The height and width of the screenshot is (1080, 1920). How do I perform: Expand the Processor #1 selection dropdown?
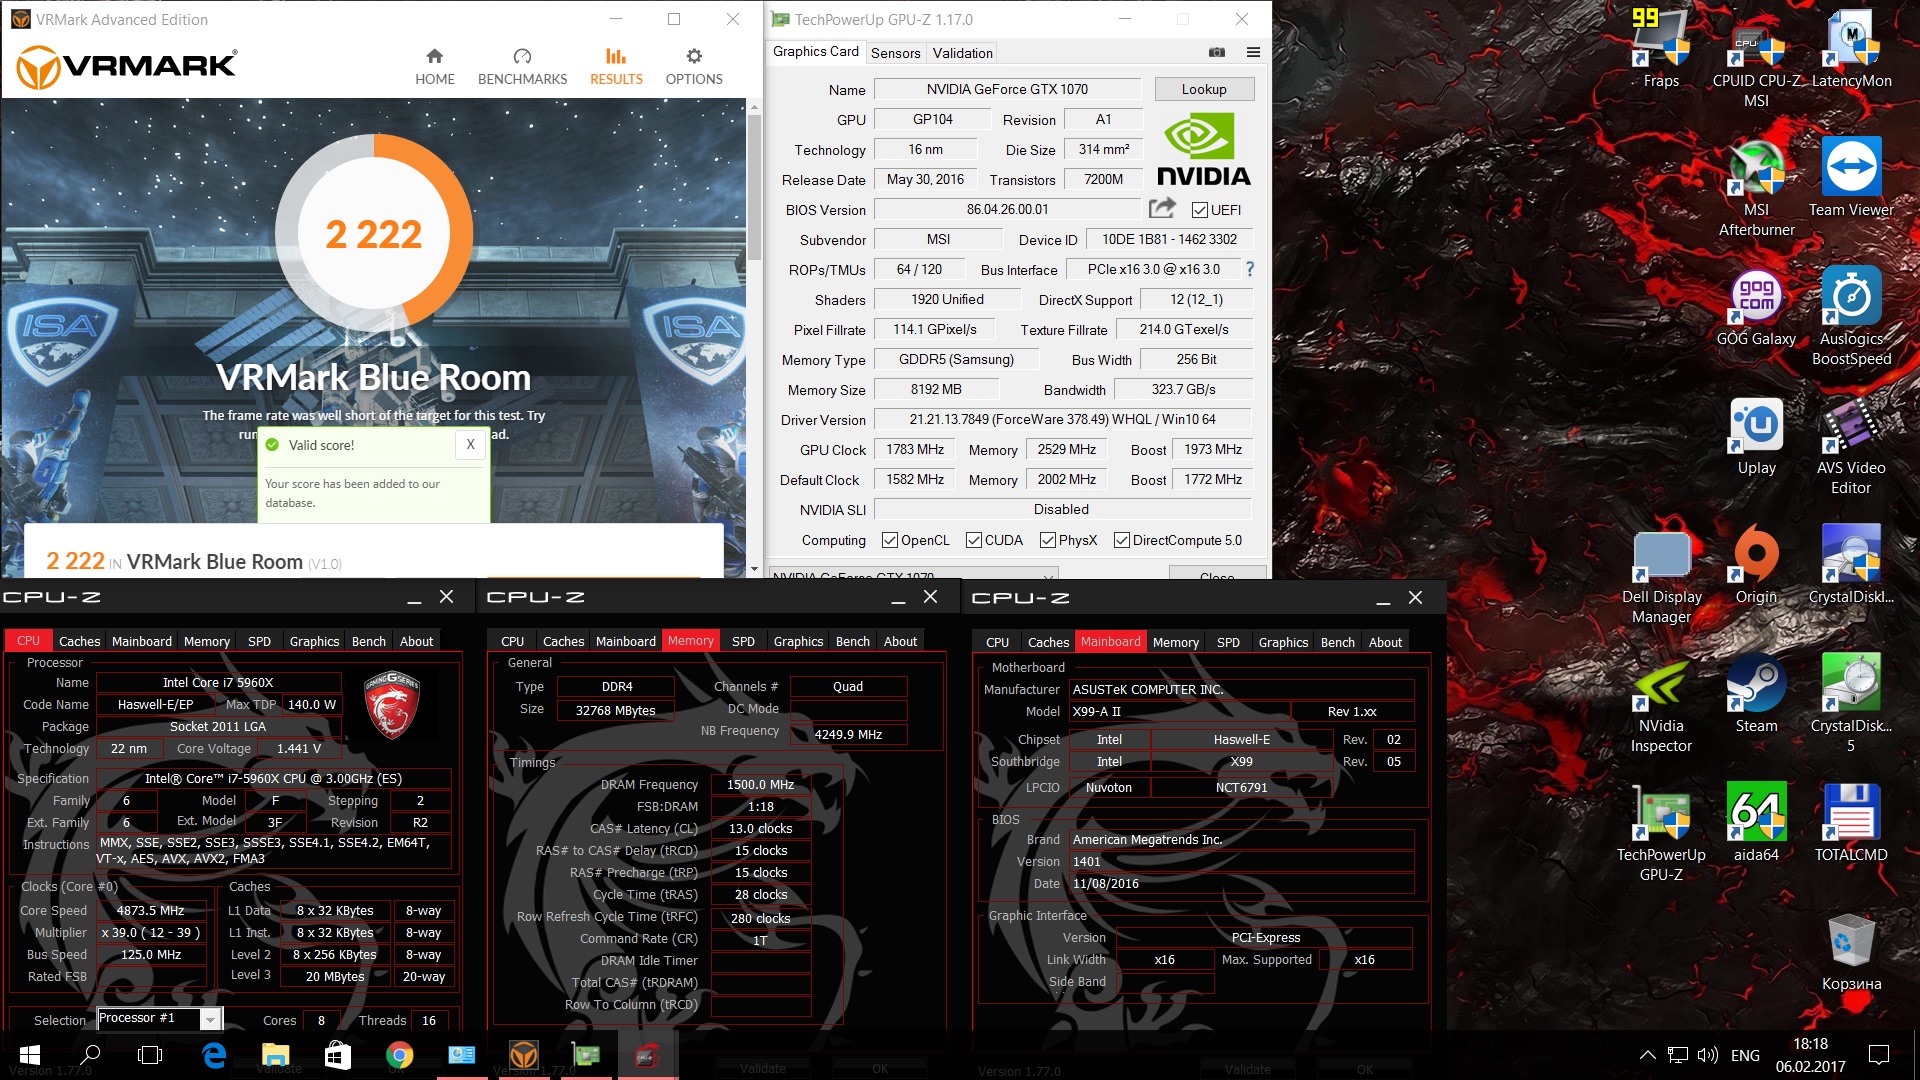[210, 1020]
